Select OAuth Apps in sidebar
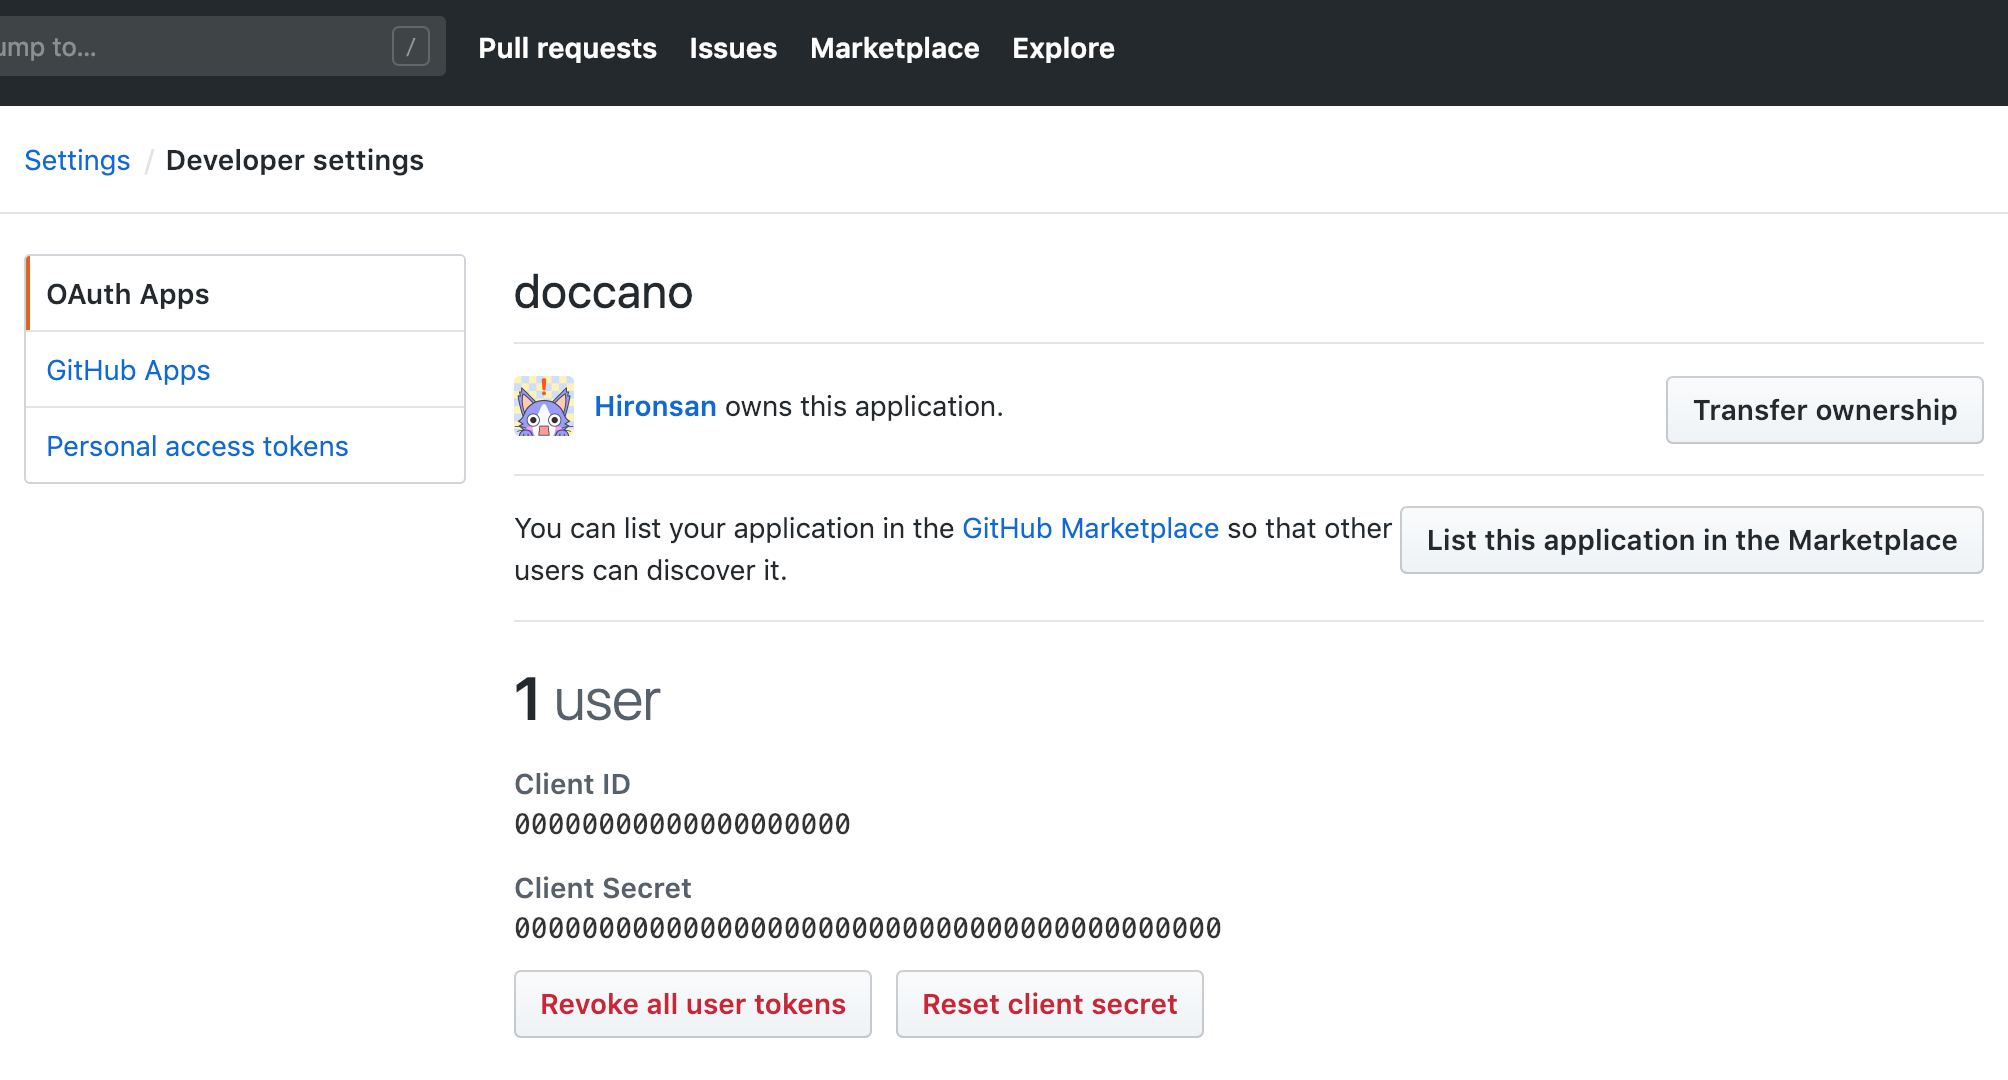 (x=245, y=294)
